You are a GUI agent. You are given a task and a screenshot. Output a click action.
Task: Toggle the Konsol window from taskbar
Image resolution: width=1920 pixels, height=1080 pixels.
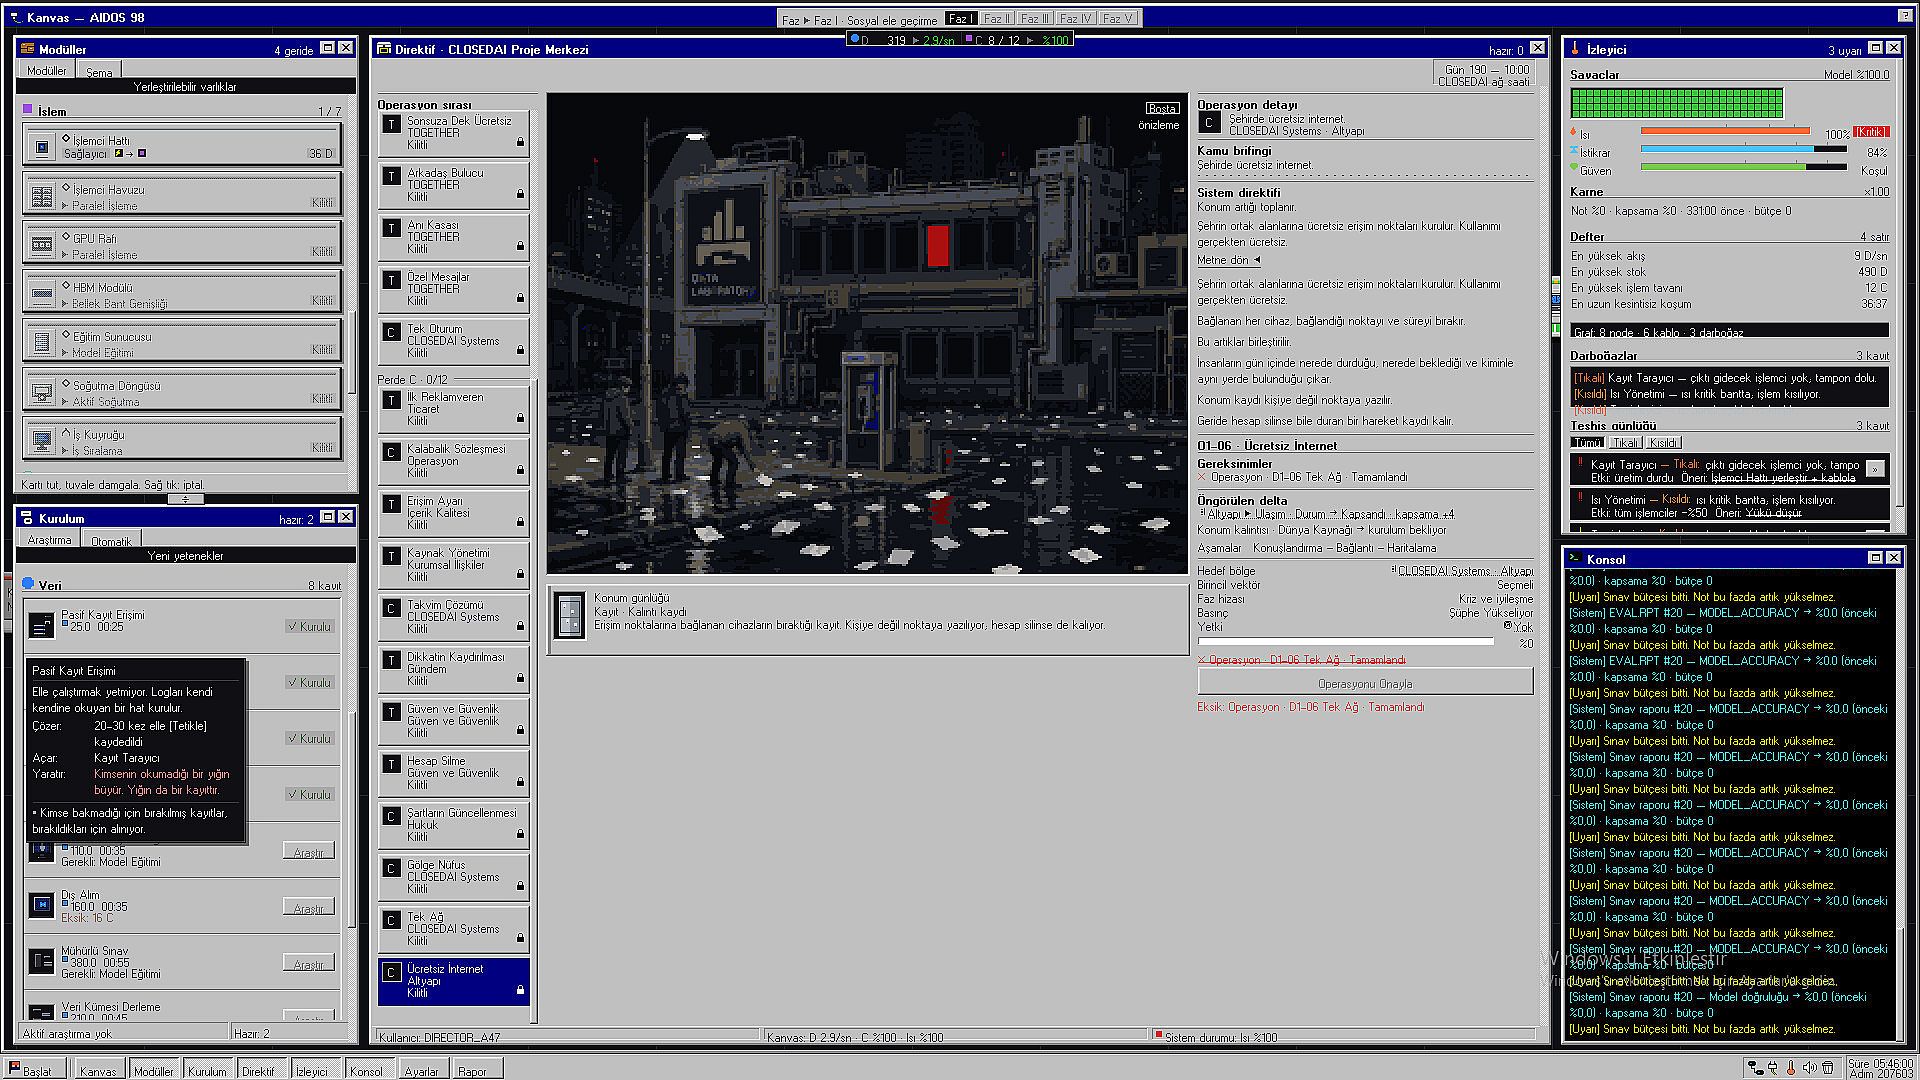[x=366, y=1070]
